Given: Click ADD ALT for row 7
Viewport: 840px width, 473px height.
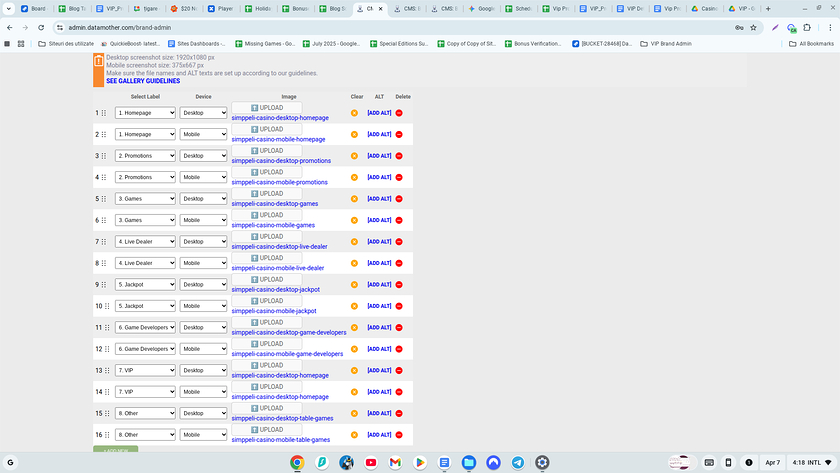Looking at the screenshot, I should pyautogui.click(x=379, y=242).
